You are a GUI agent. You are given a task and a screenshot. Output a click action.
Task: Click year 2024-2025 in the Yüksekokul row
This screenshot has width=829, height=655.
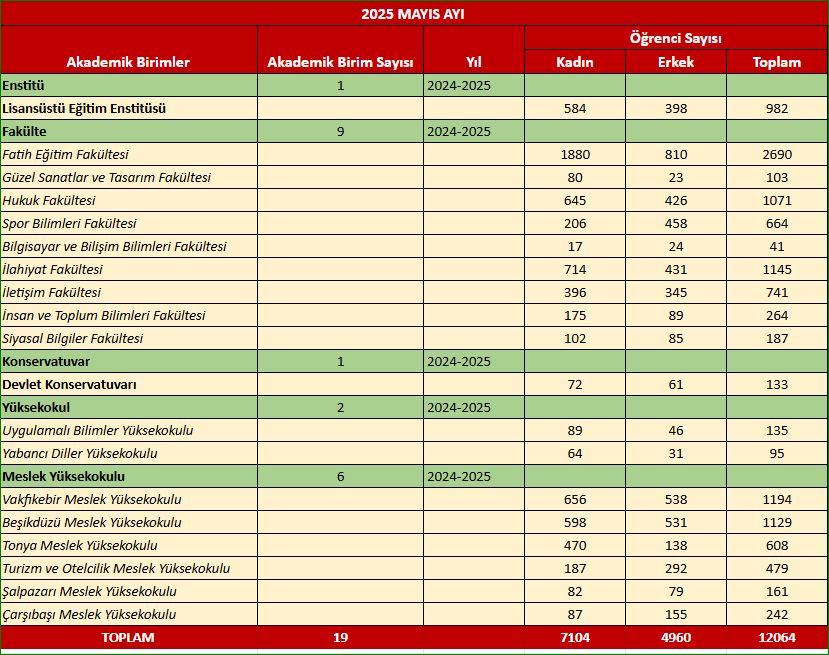[x=458, y=407]
